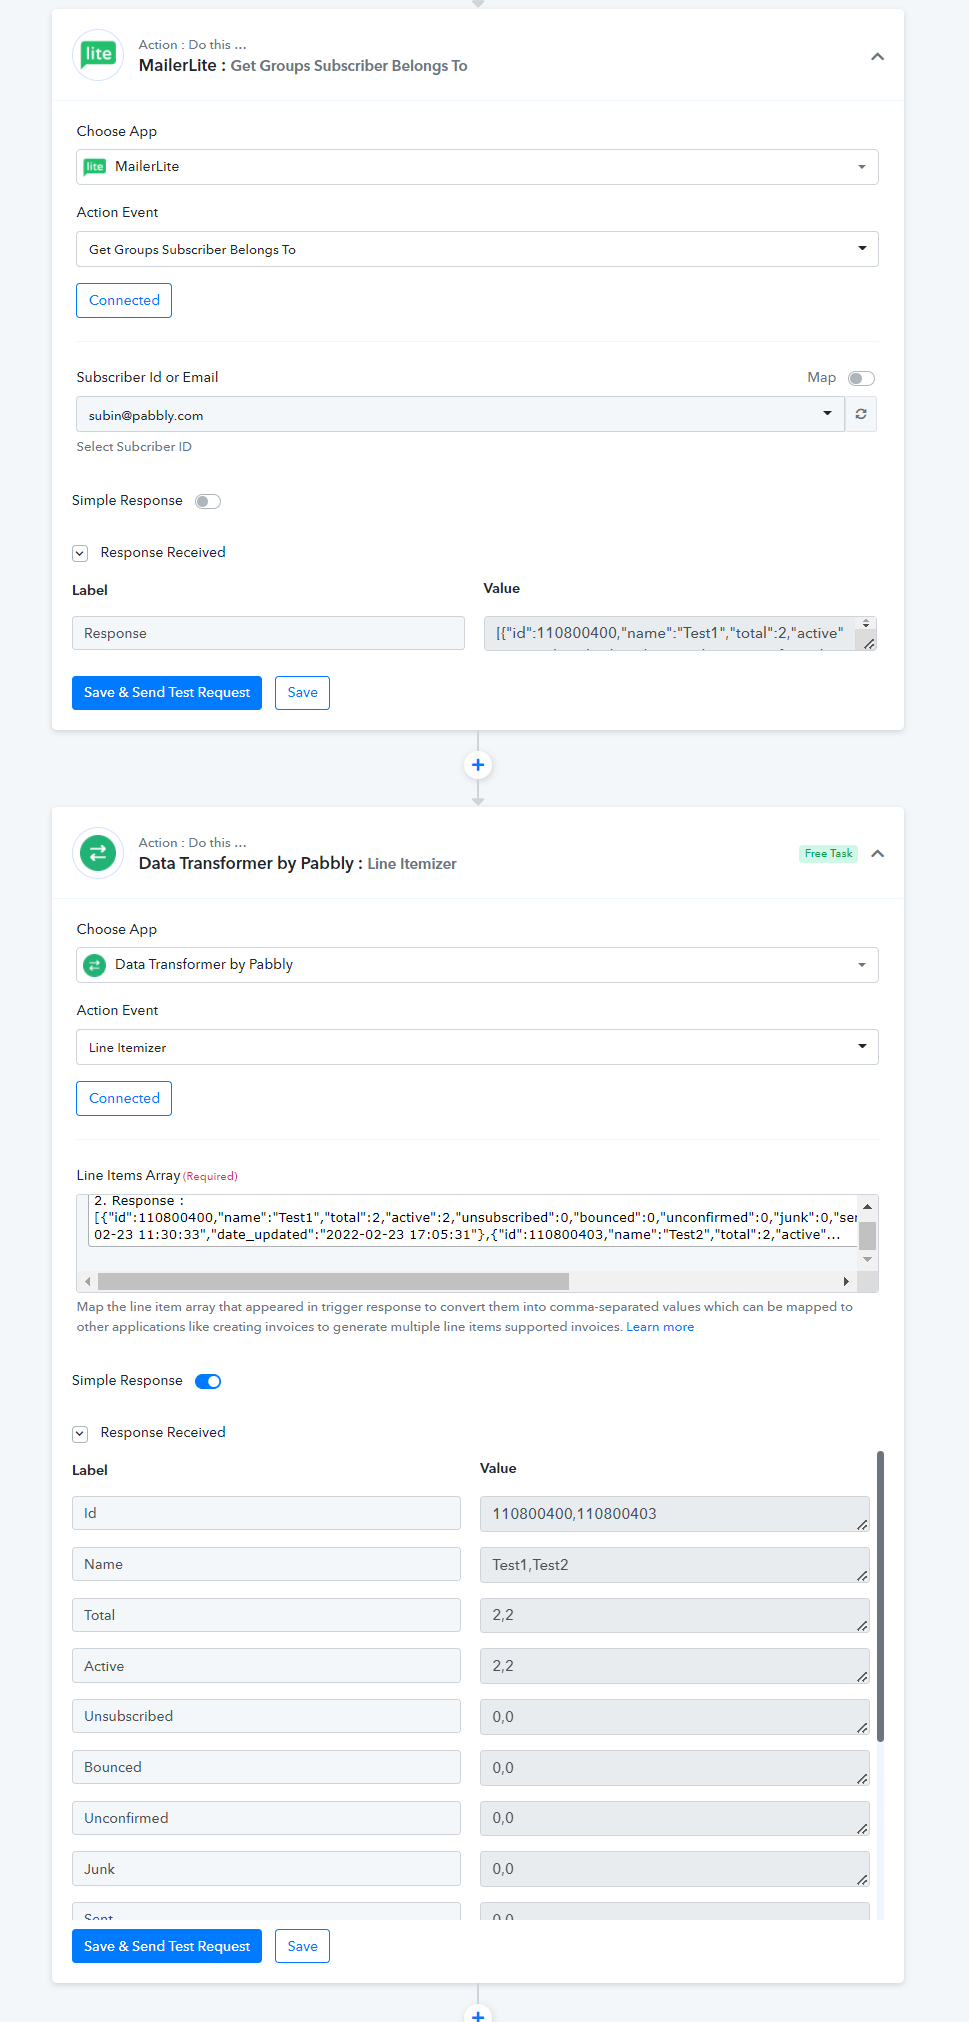
Task: Click the MailerLite Response value field
Action: (680, 633)
